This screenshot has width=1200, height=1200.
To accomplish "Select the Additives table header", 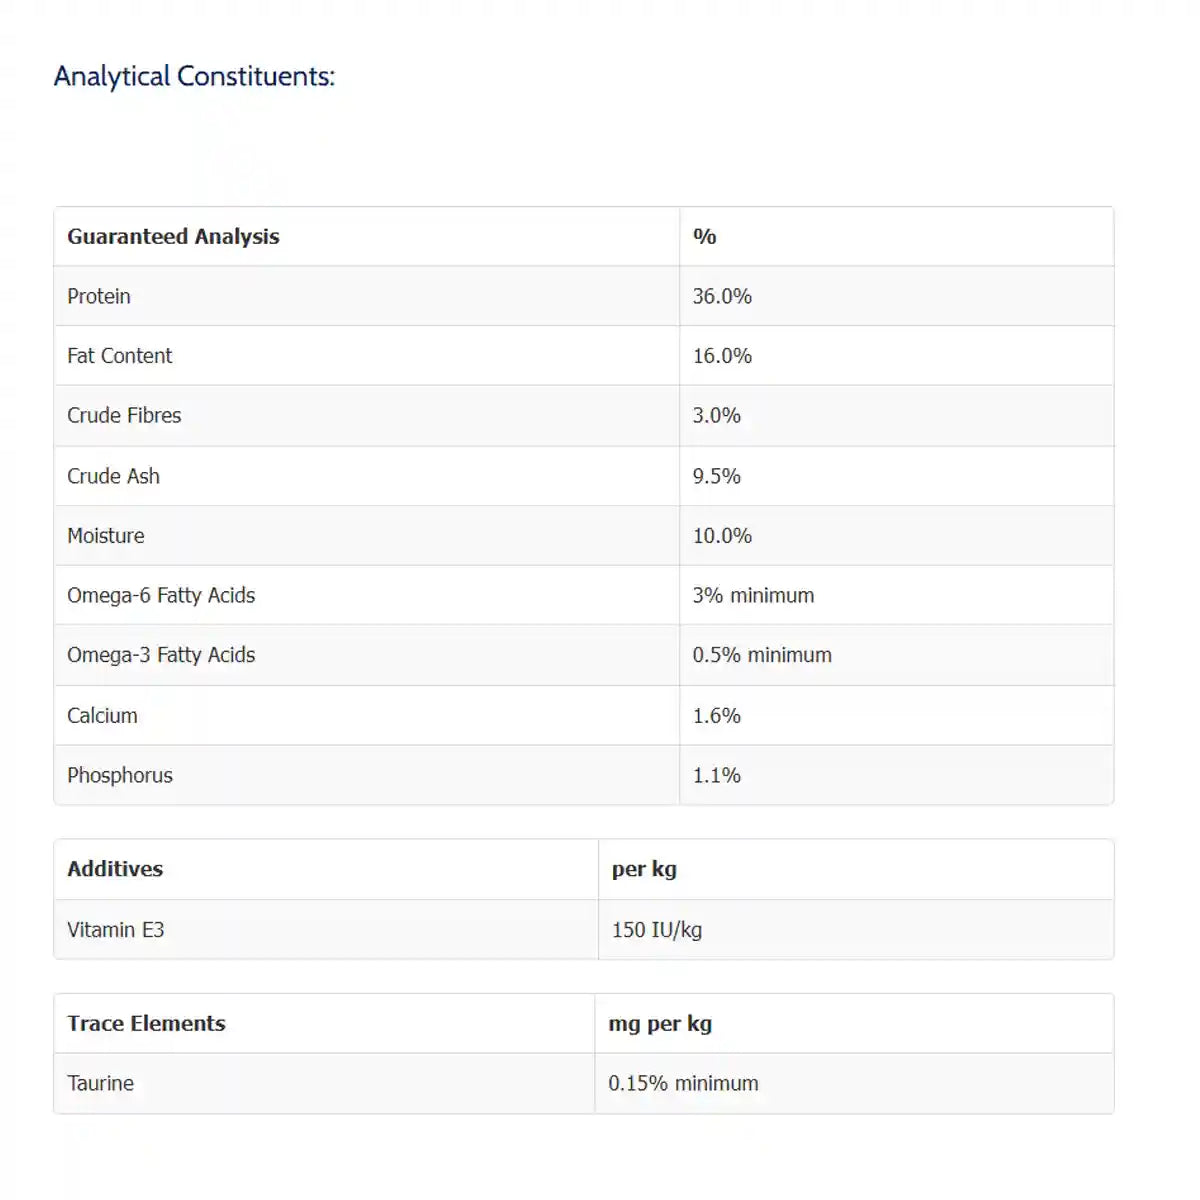I will click(x=115, y=869).
